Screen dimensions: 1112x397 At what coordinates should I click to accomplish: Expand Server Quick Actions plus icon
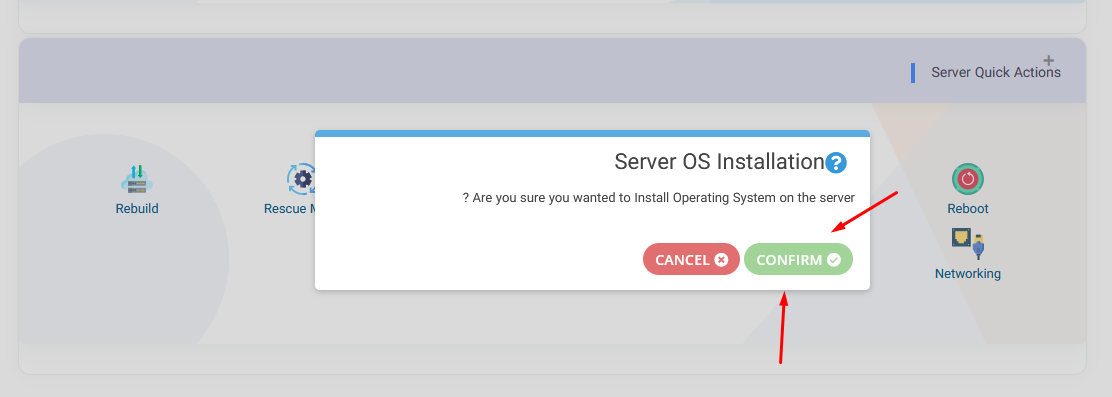(x=1049, y=61)
